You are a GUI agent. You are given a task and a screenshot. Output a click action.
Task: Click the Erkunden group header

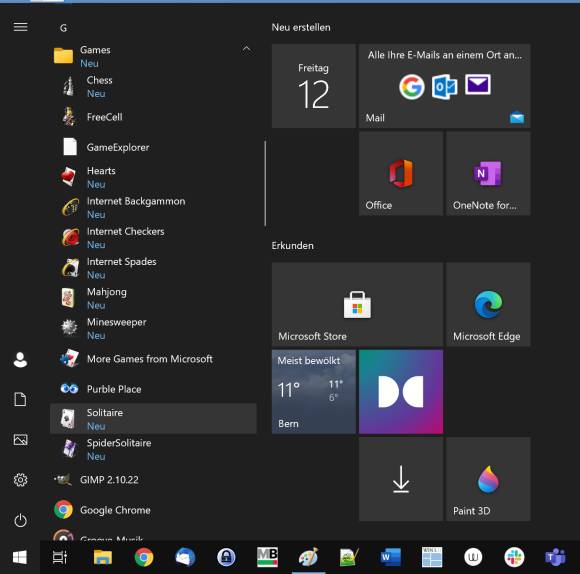293,246
